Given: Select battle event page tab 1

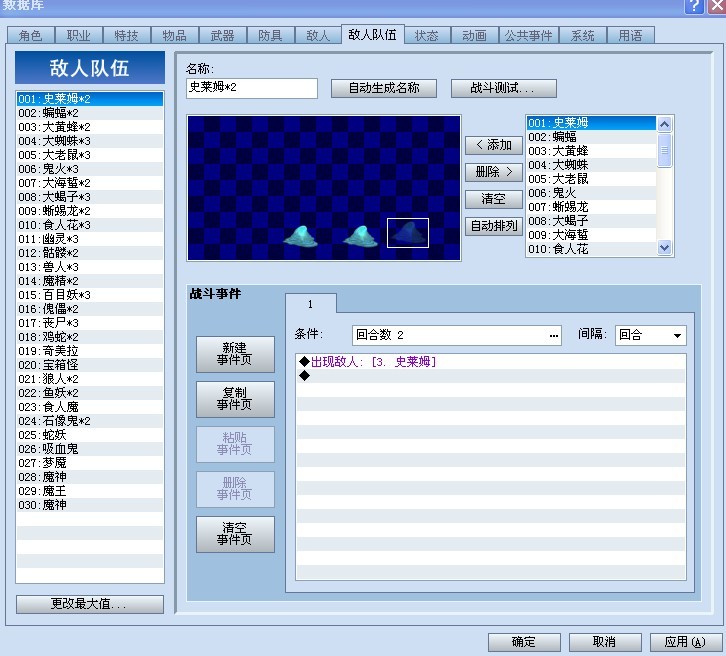Looking at the screenshot, I should [x=311, y=304].
